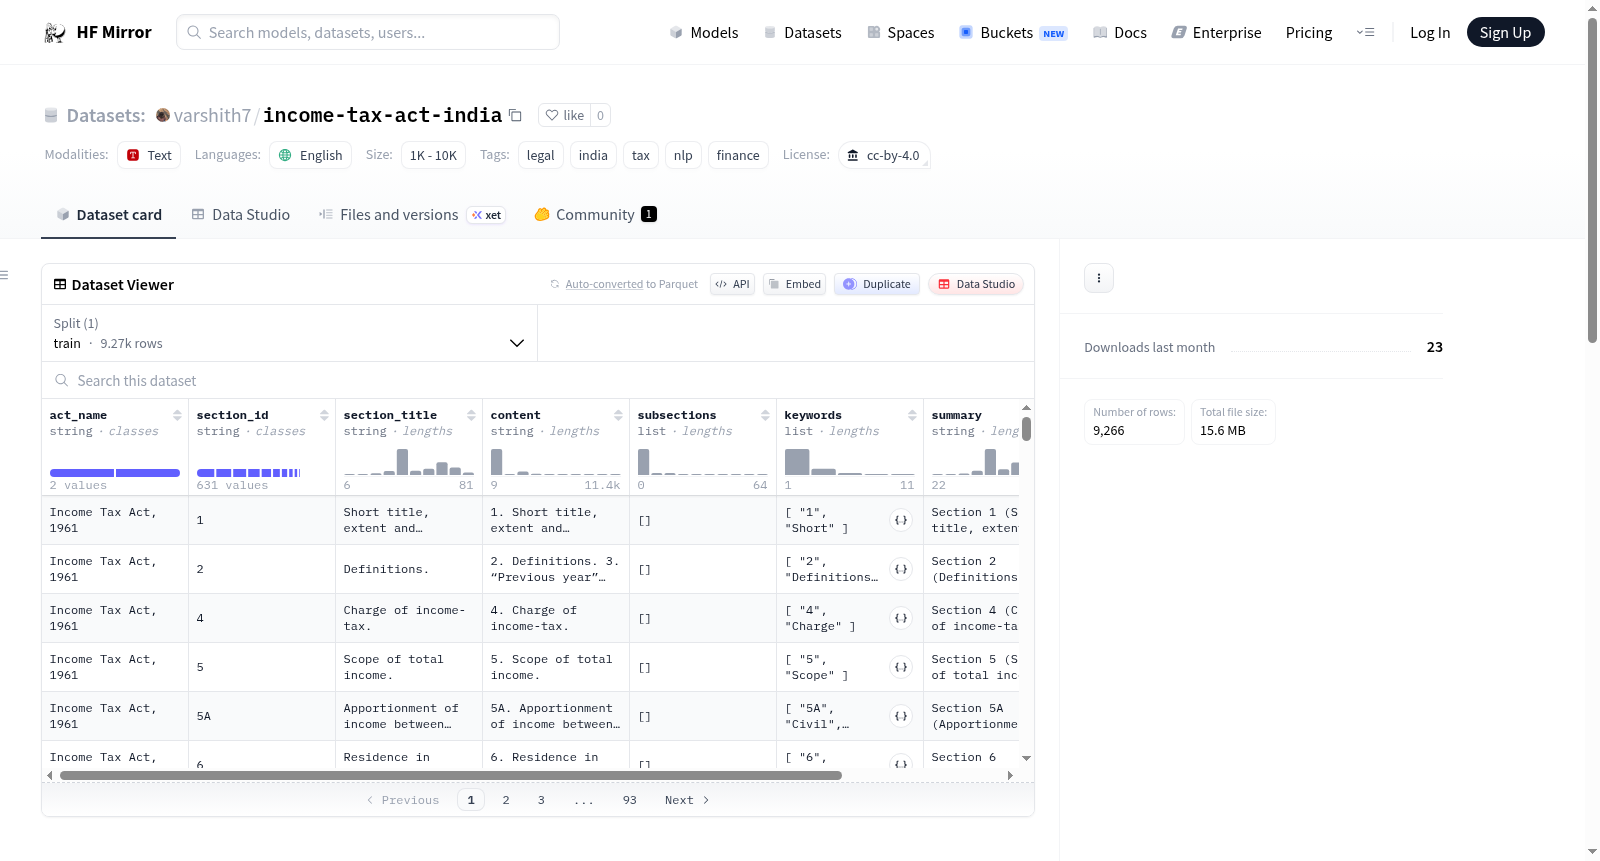
Task: Filter by the finance tag
Action: tap(738, 155)
